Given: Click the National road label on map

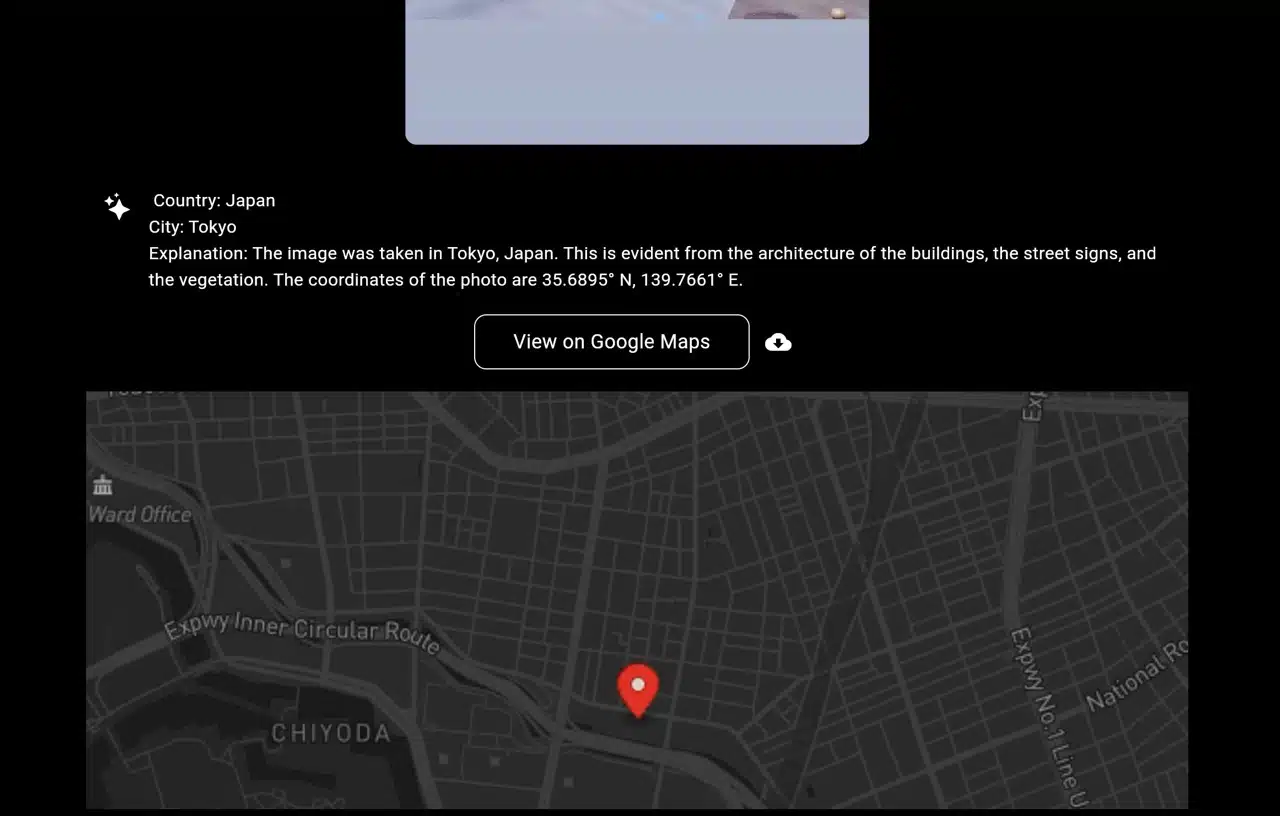Looking at the screenshot, I should point(1135,679).
